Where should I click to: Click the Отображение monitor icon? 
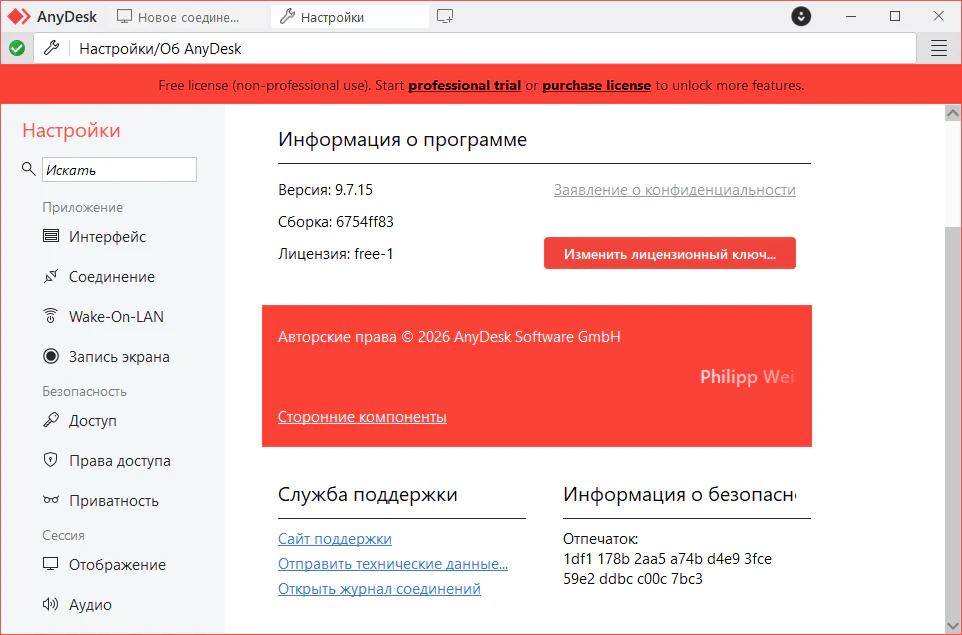[x=51, y=564]
